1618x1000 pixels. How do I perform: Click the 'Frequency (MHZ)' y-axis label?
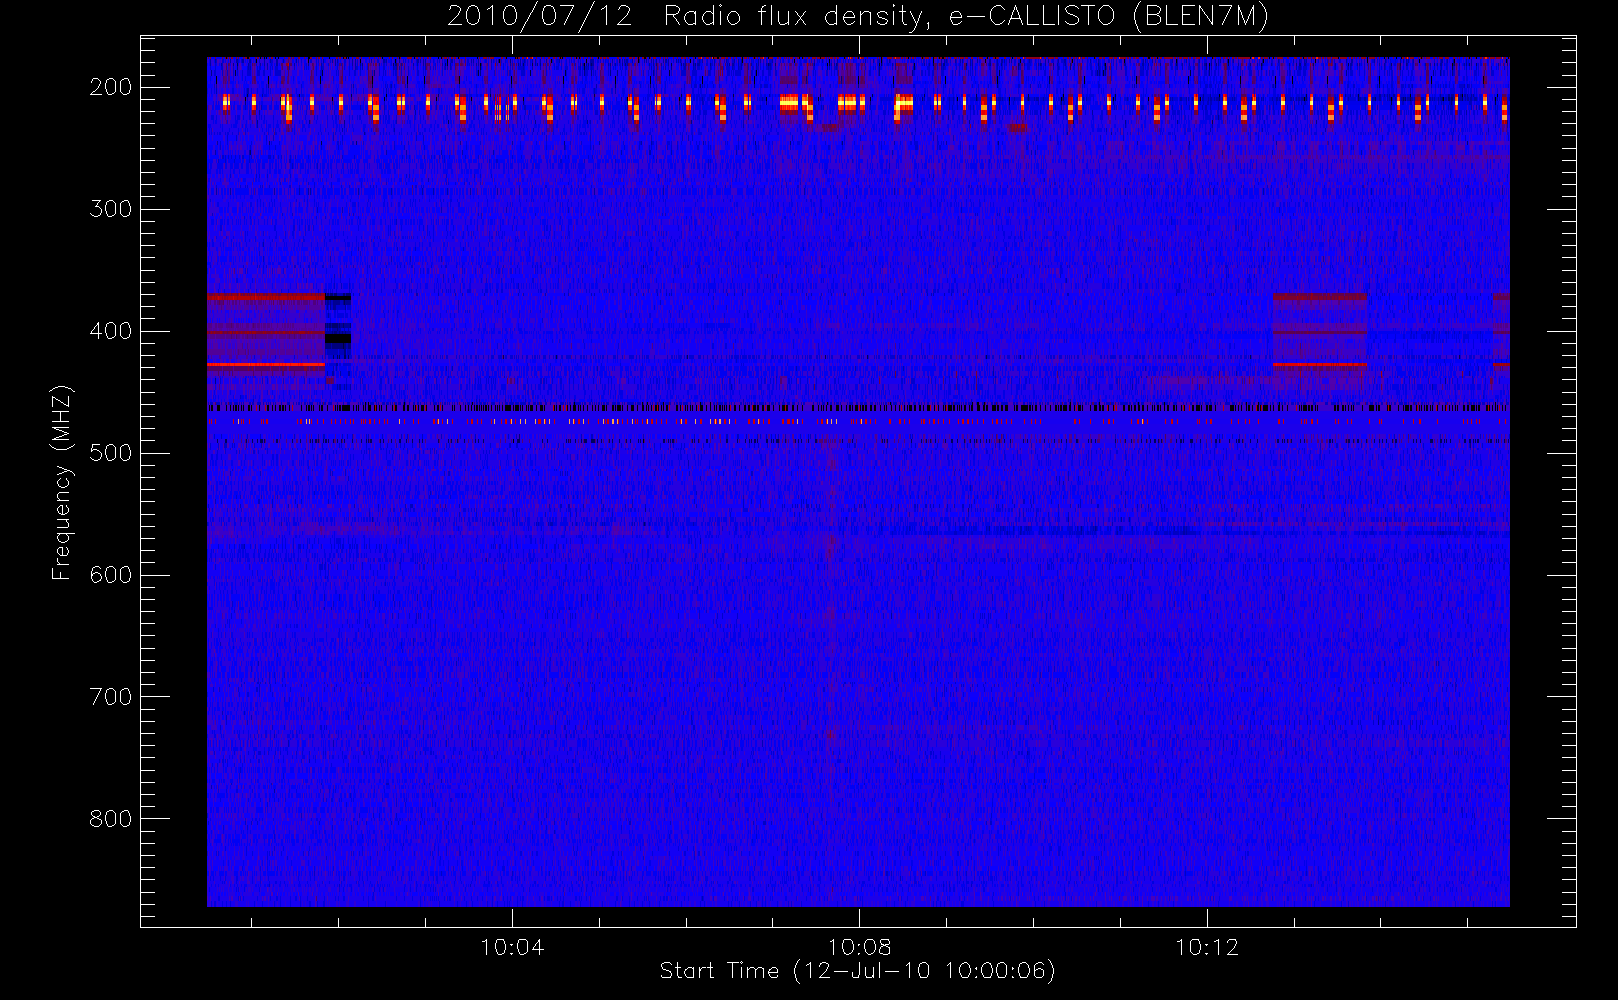[62, 483]
